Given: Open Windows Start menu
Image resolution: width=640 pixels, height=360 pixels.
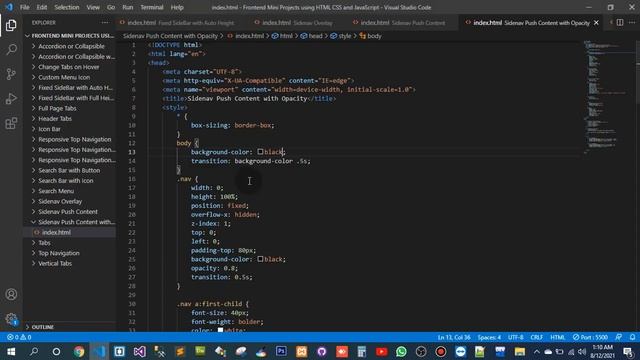Looking at the screenshot, I should 11,351.
